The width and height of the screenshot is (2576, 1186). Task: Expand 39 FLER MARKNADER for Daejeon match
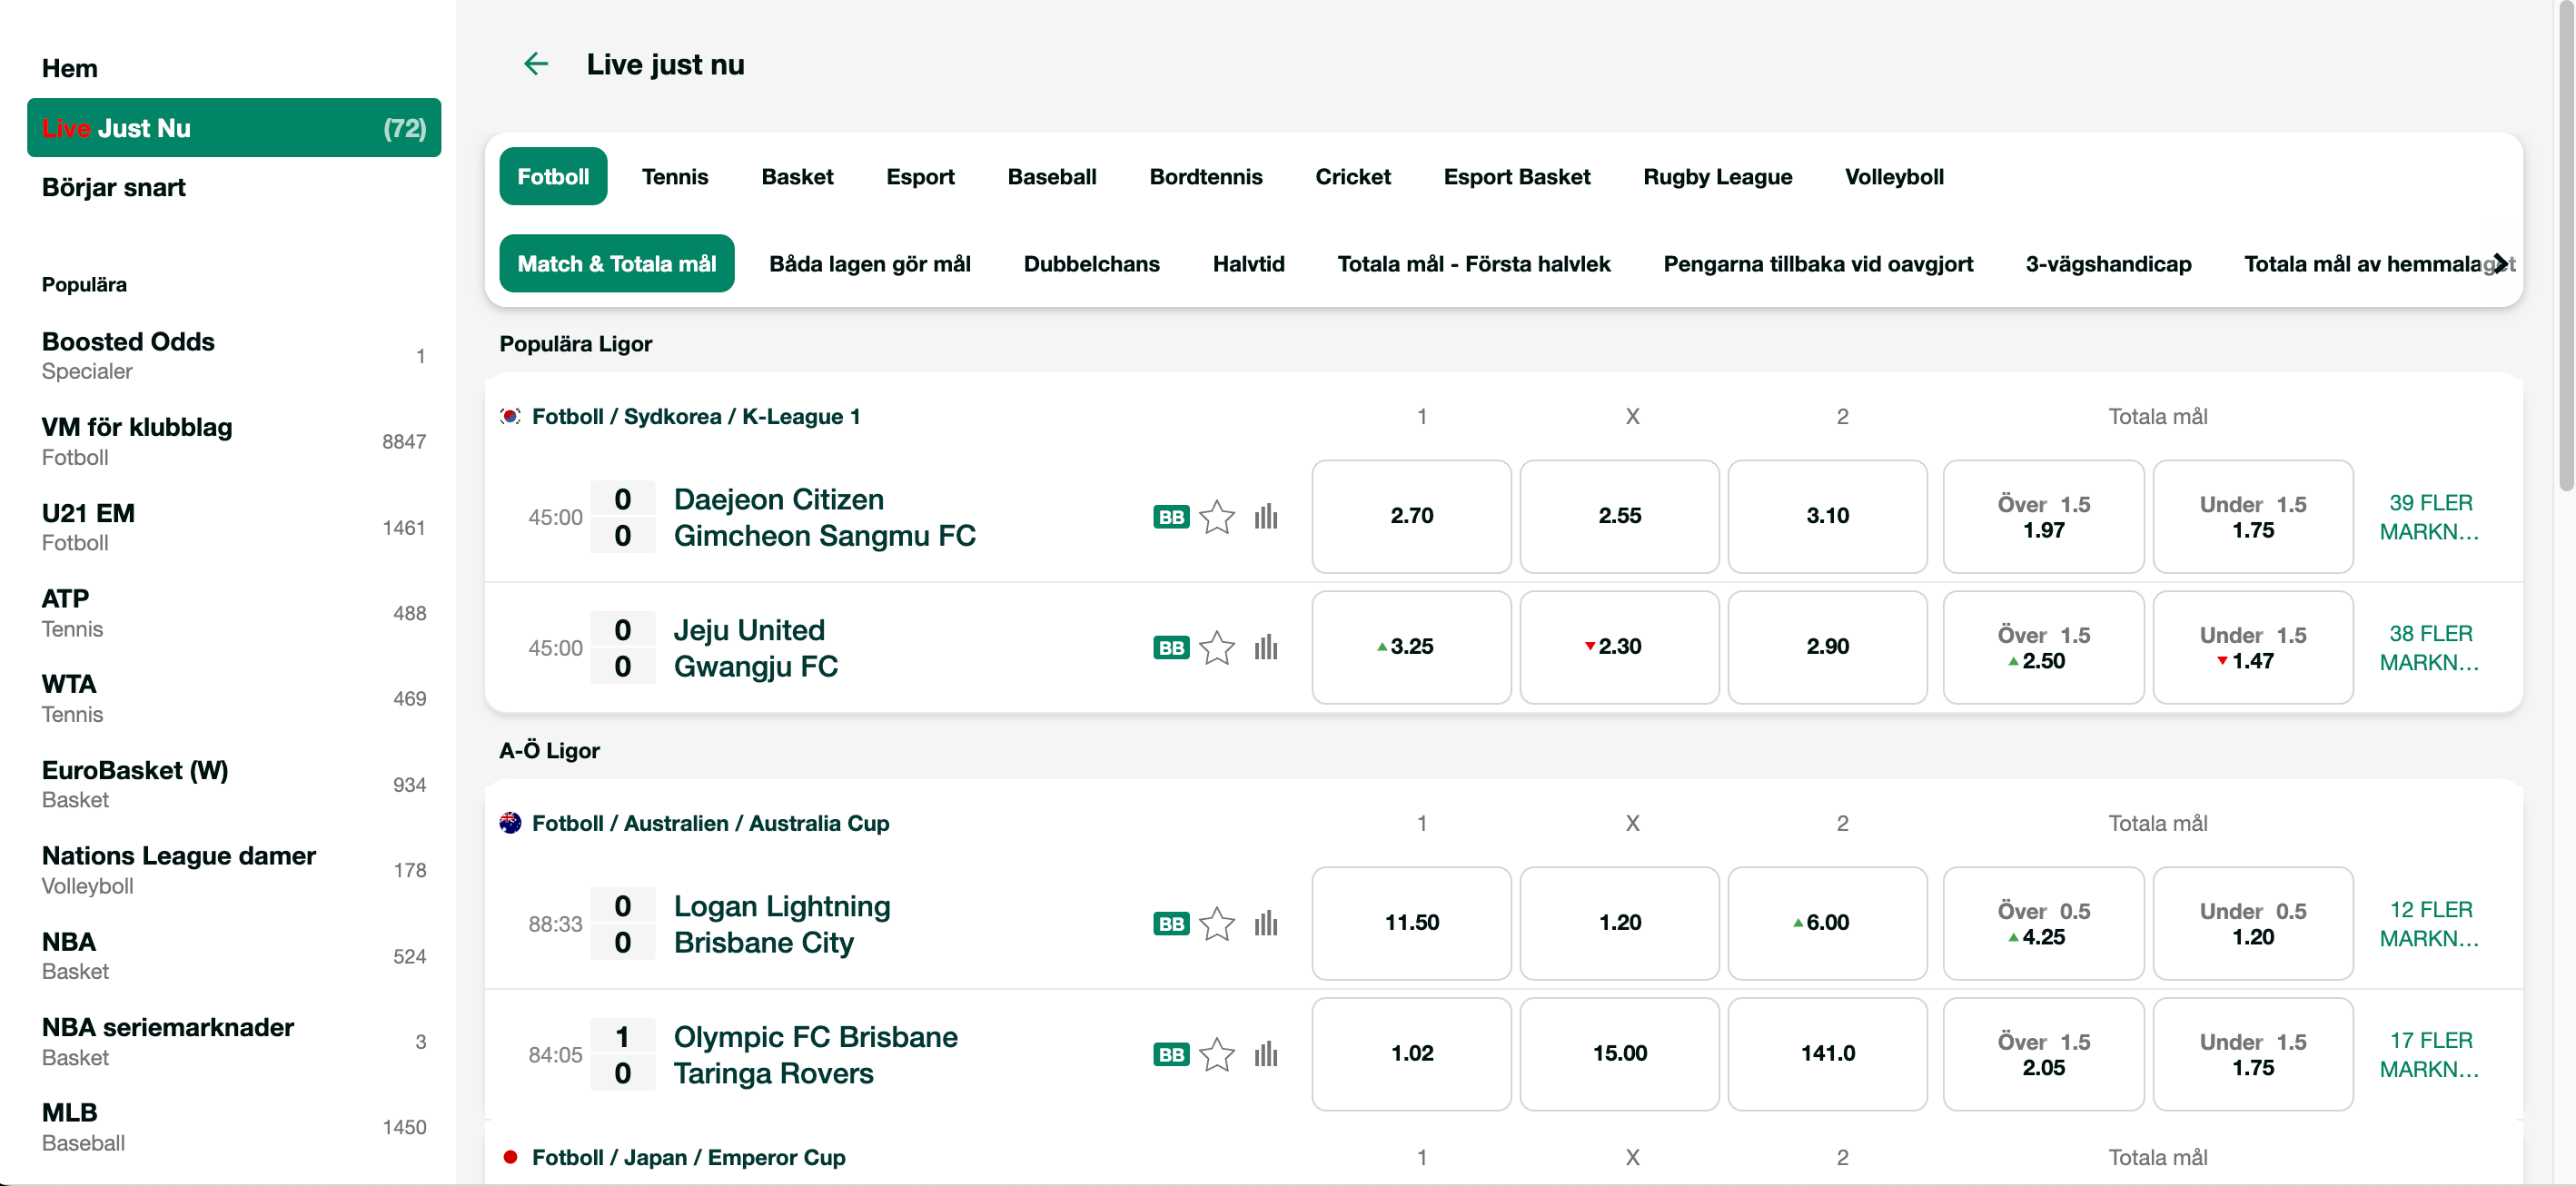tap(2431, 517)
